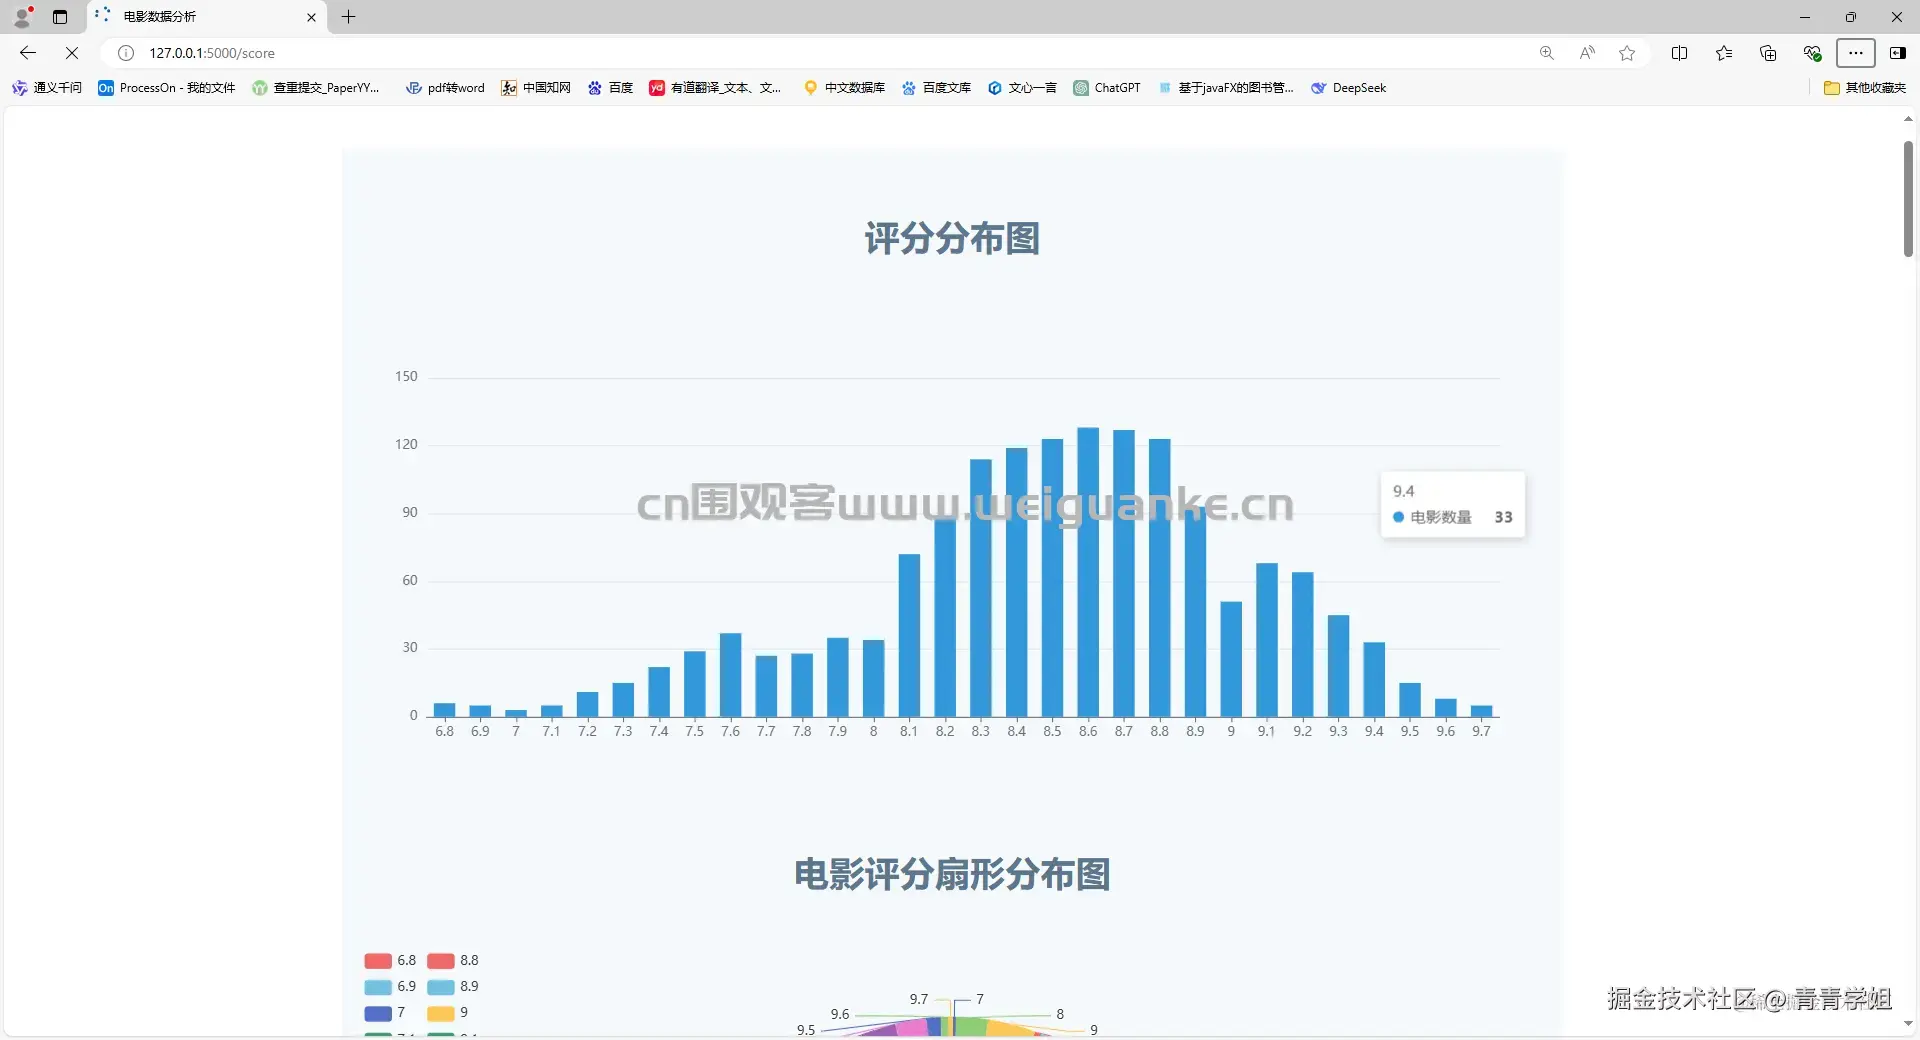Click the address bar URL 127.0.0.1:5000/score
This screenshot has height=1040, width=1920.
pyautogui.click(x=212, y=53)
